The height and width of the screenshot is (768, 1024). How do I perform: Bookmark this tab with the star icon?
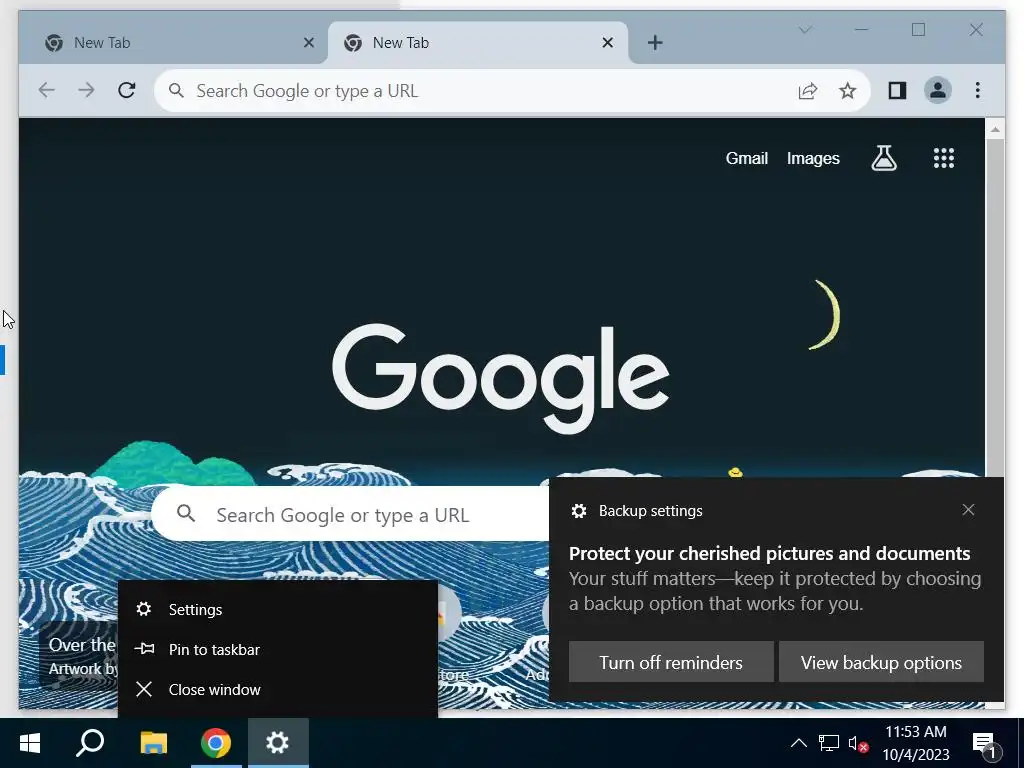click(848, 91)
